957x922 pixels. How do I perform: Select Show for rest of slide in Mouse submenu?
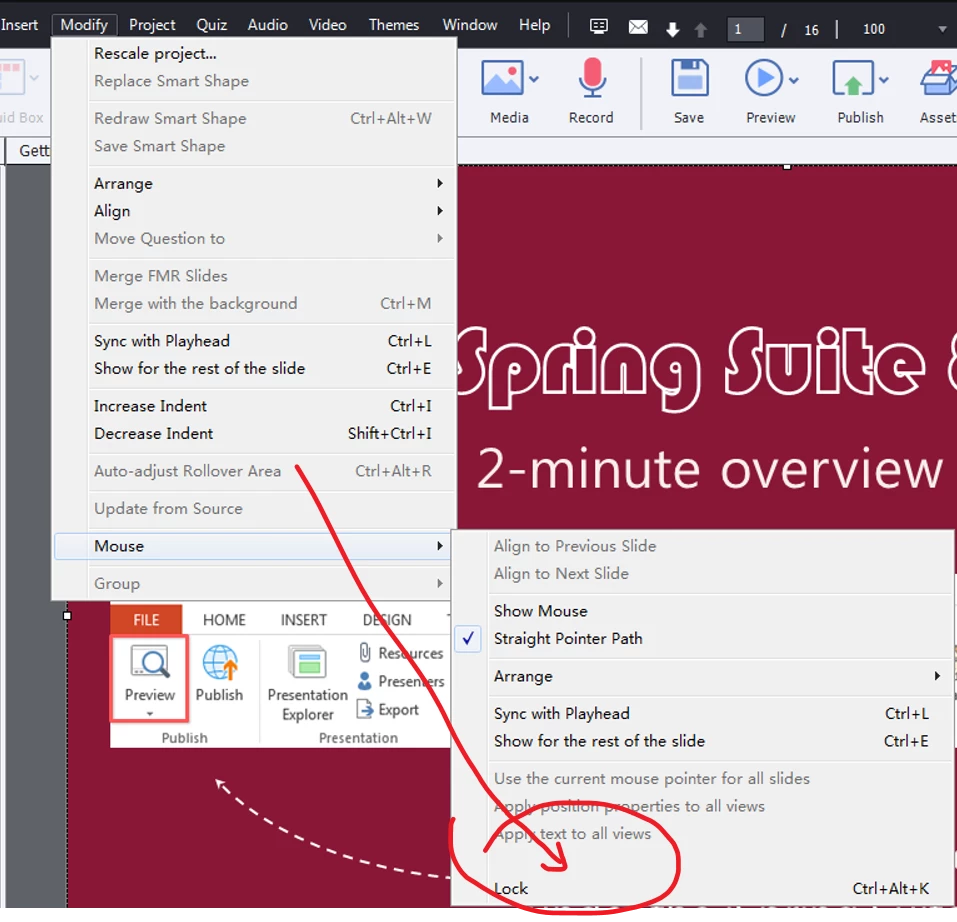720,741
